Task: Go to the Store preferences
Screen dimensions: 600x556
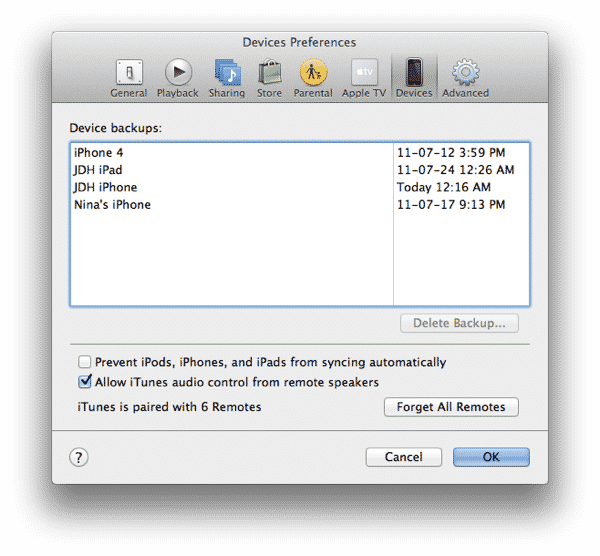Action: pos(269,78)
